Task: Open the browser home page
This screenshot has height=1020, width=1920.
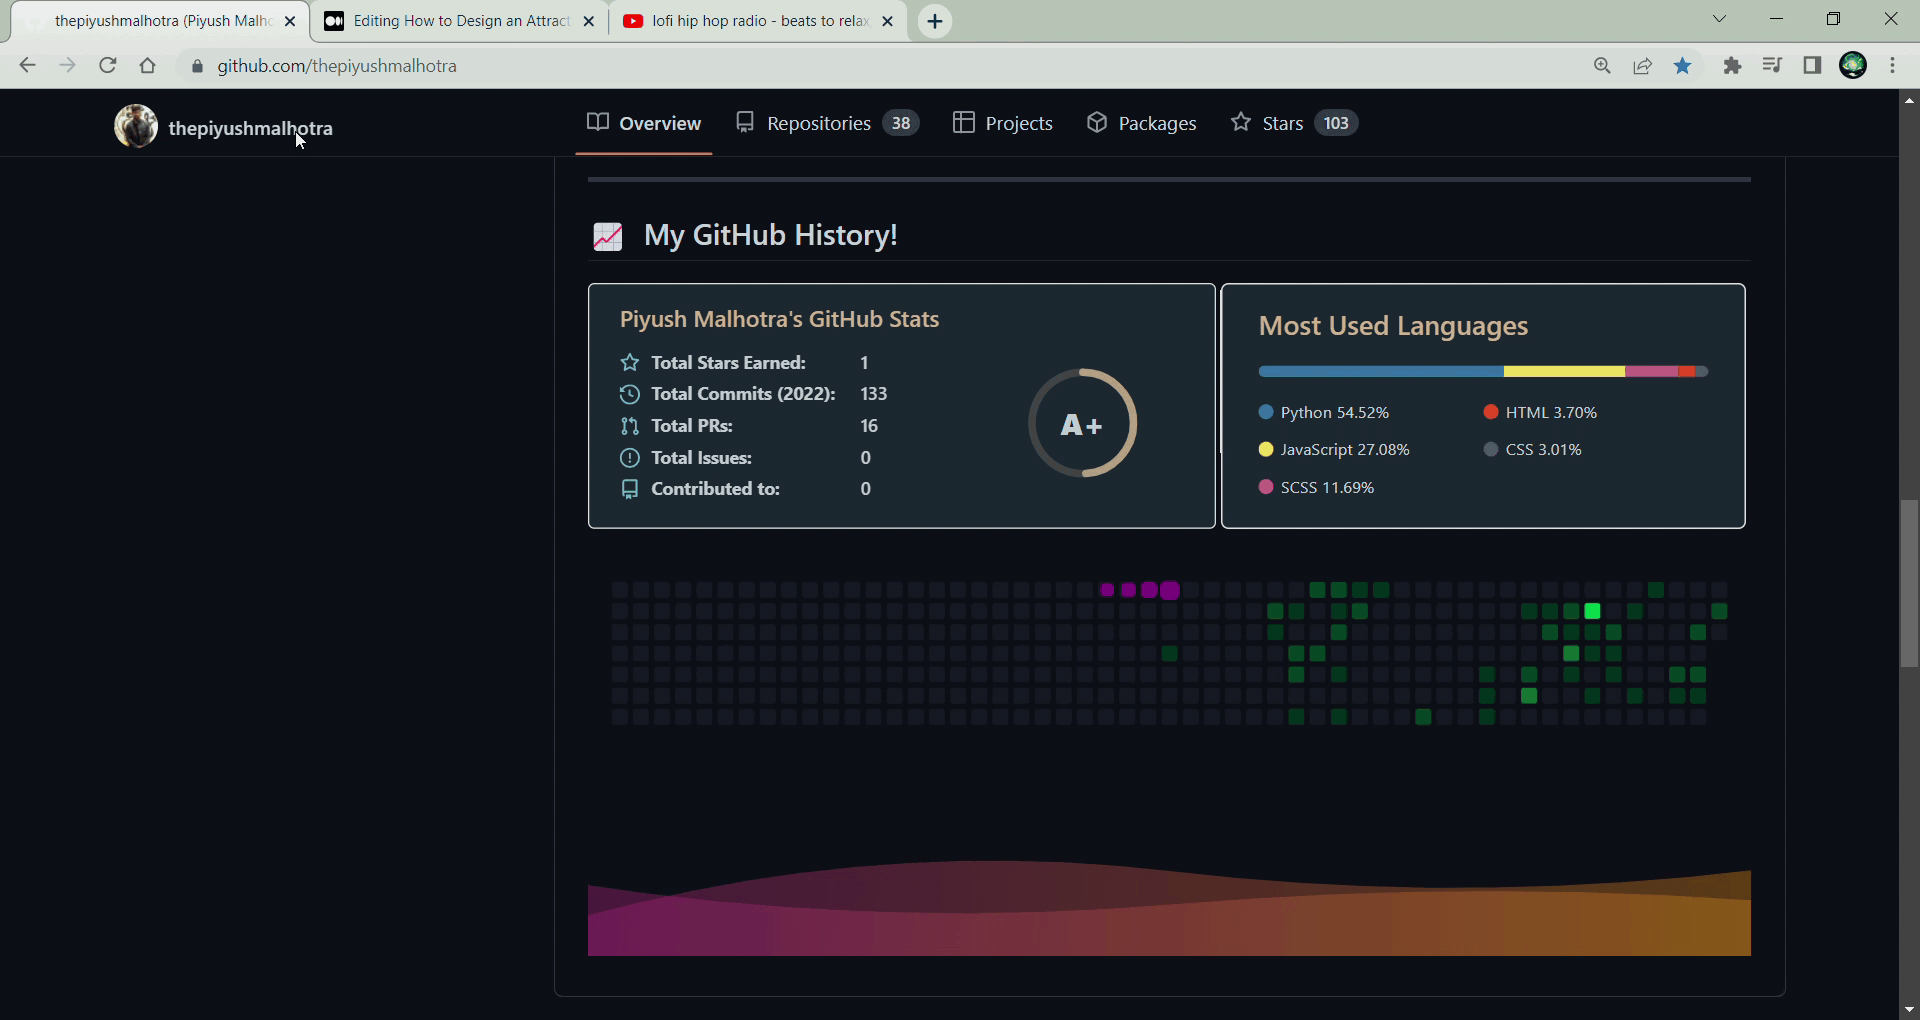Action: (148, 66)
